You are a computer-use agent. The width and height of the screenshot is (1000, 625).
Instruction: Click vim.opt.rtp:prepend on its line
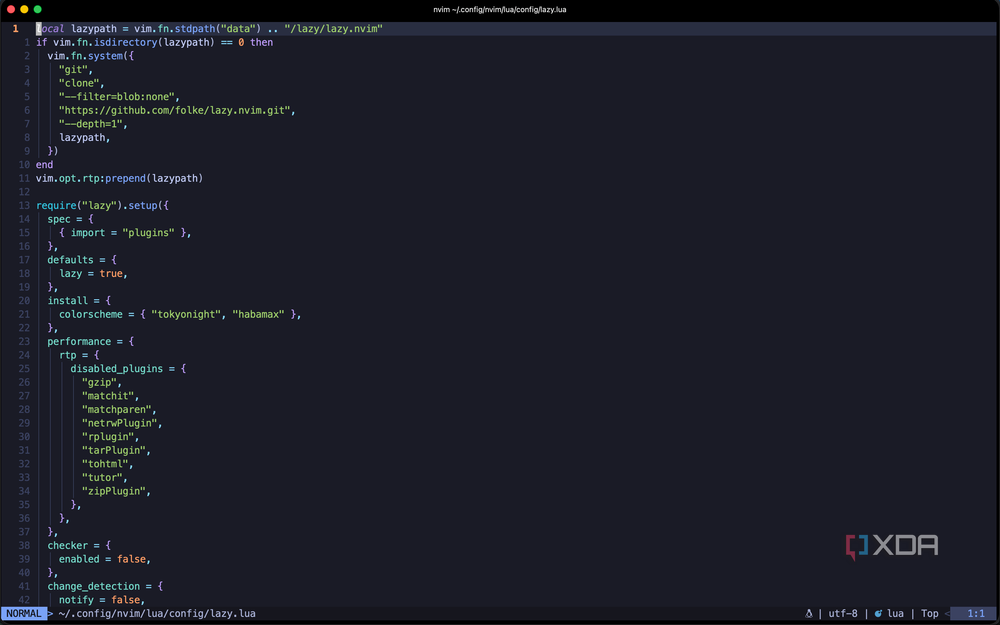91,178
